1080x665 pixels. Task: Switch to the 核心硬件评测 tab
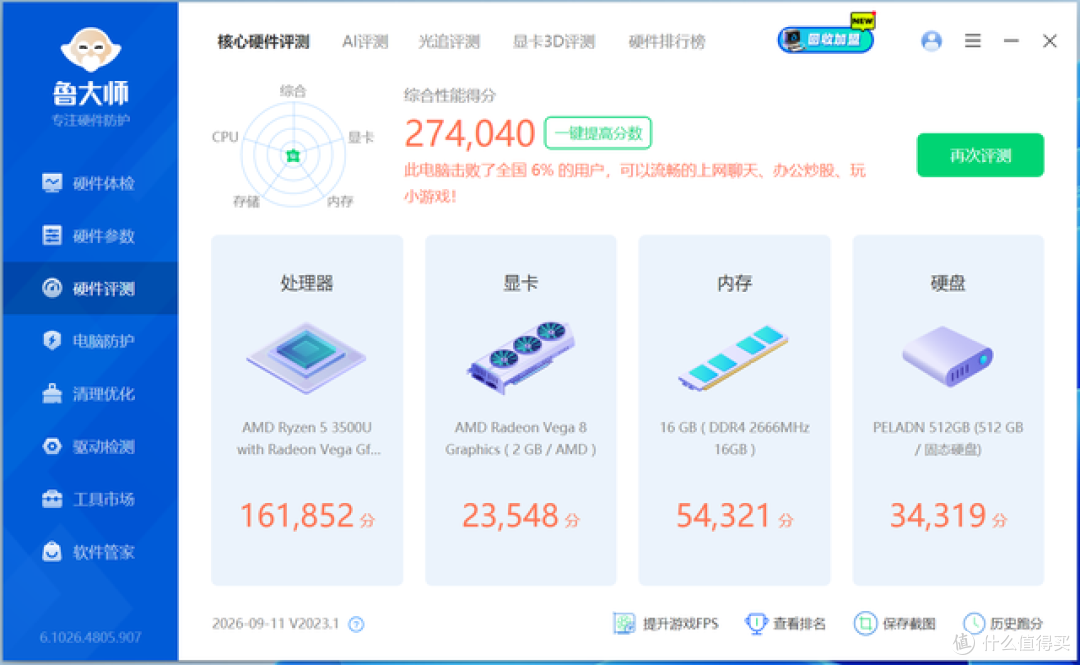point(263,42)
